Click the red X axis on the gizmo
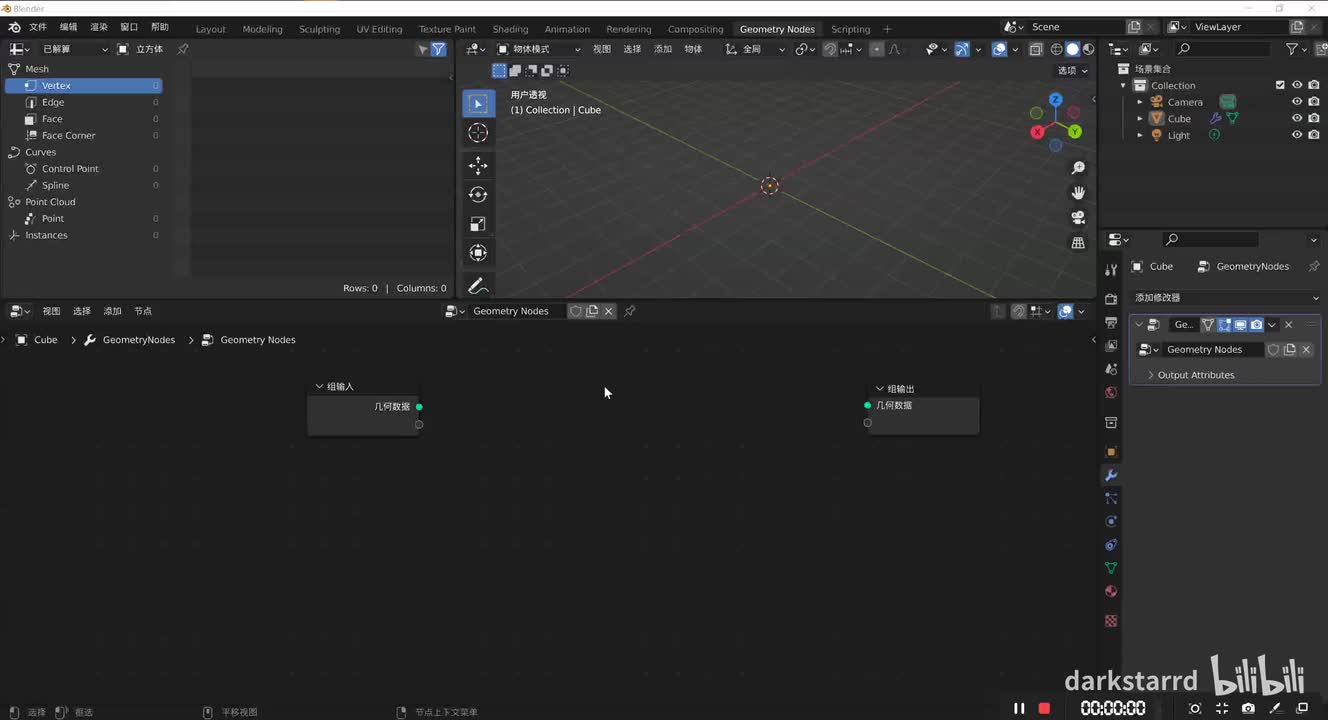The image size is (1328, 720). 1037,131
